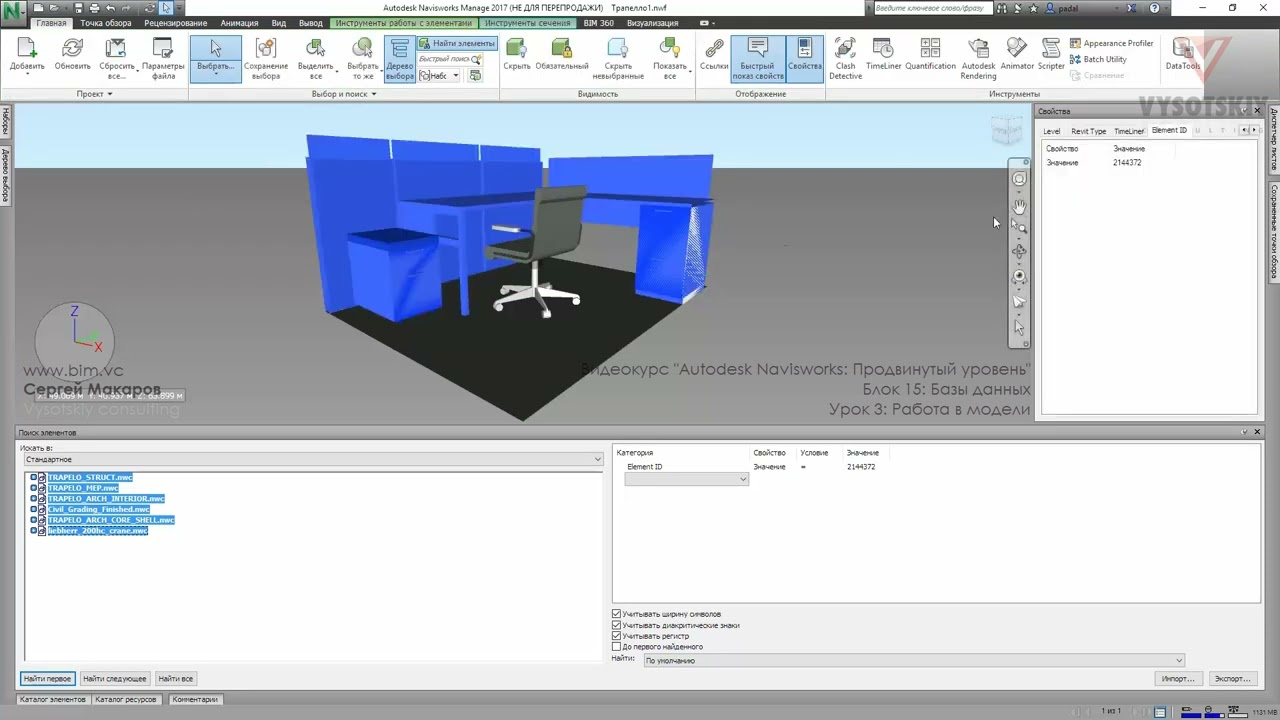This screenshot has height=720, width=1280.
Task: Click the steering wheel navigation icon
Action: click(1019, 180)
